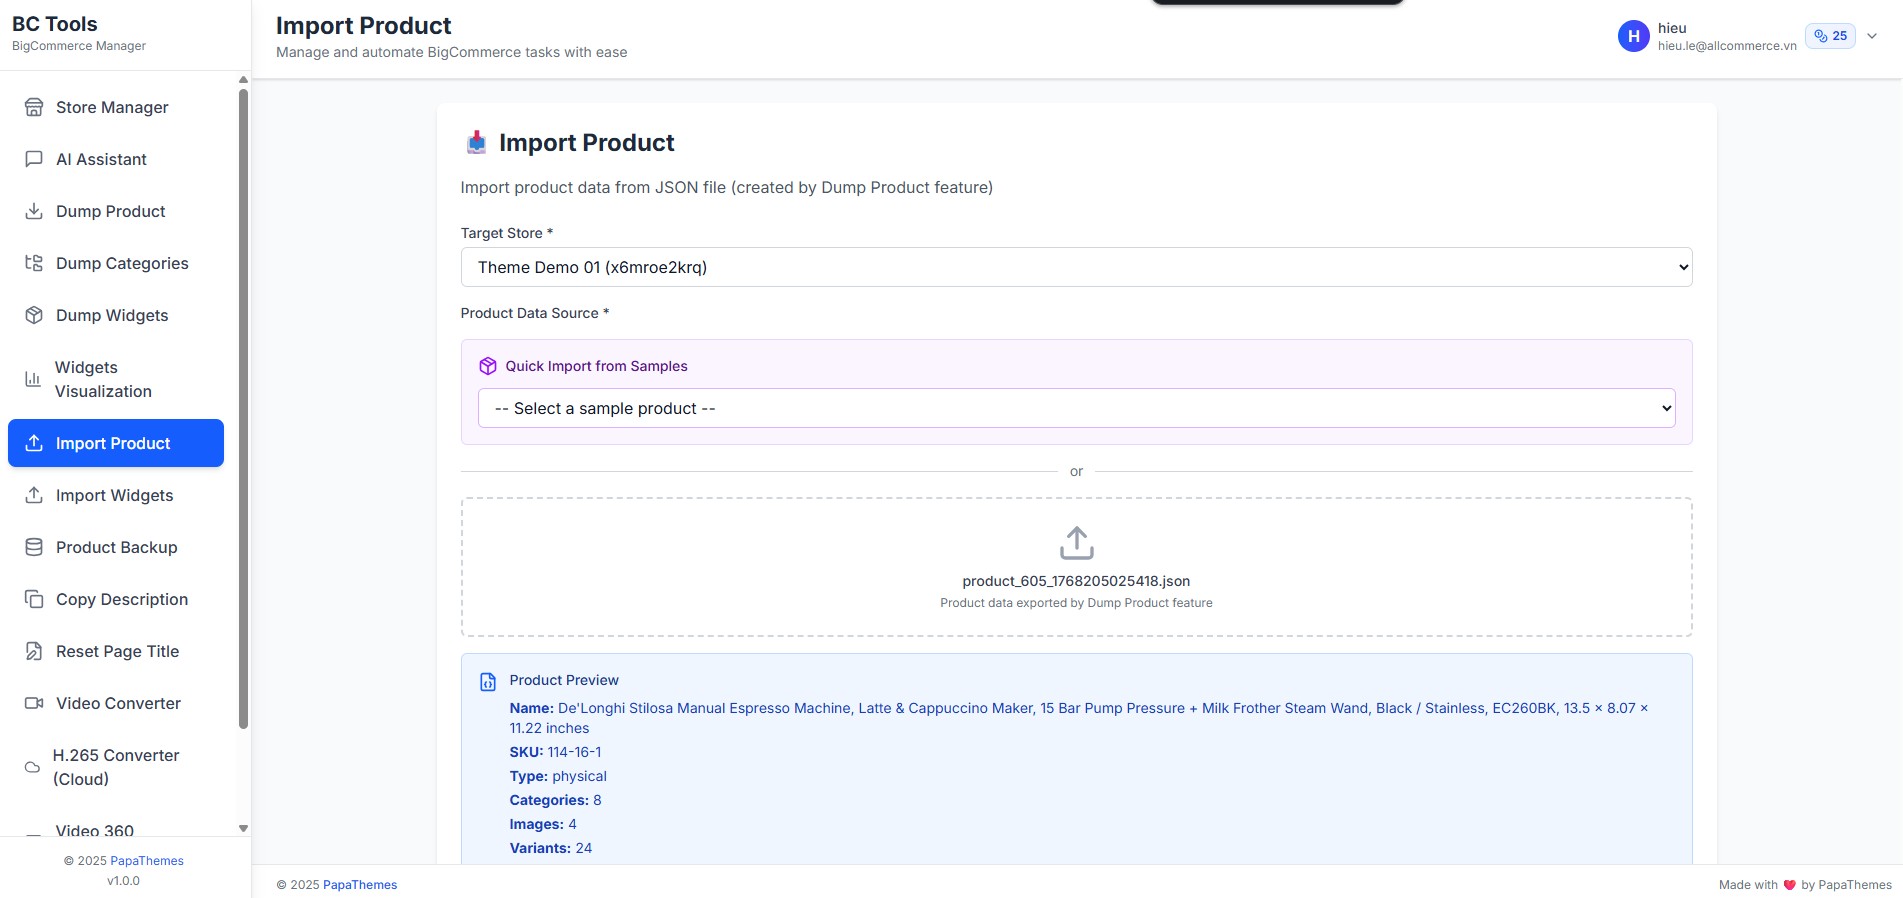The width and height of the screenshot is (1903, 898).
Task: Click the AI Assistant chat bubble icon
Action: [x=34, y=159]
